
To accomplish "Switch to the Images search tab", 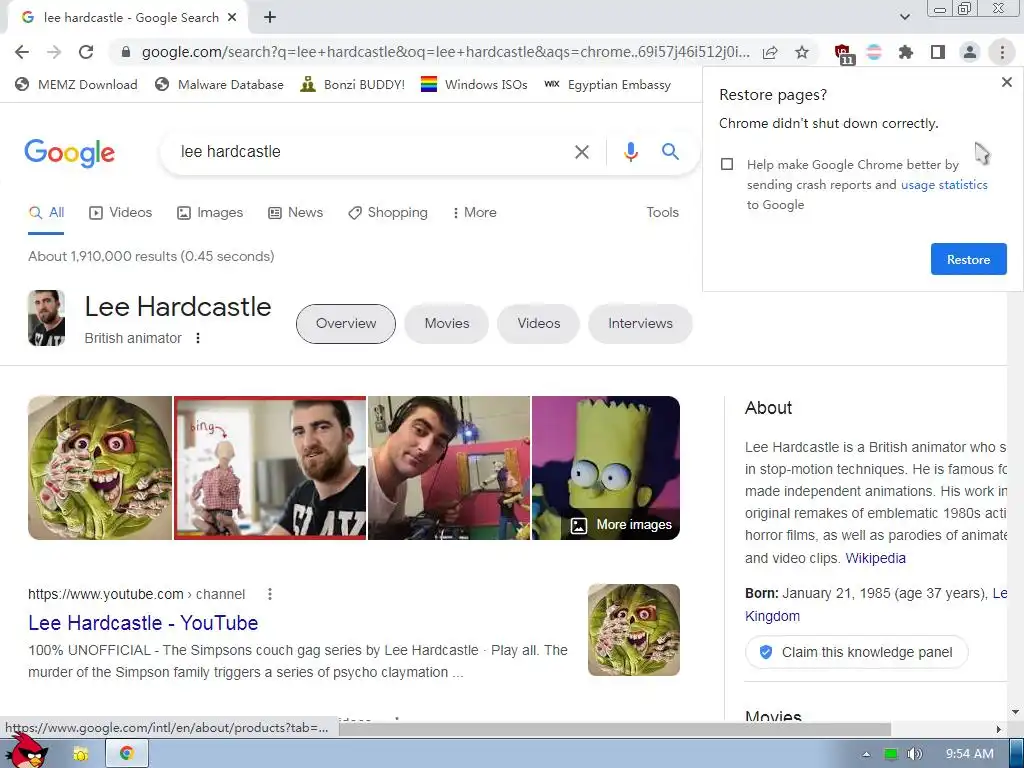I will [210, 213].
